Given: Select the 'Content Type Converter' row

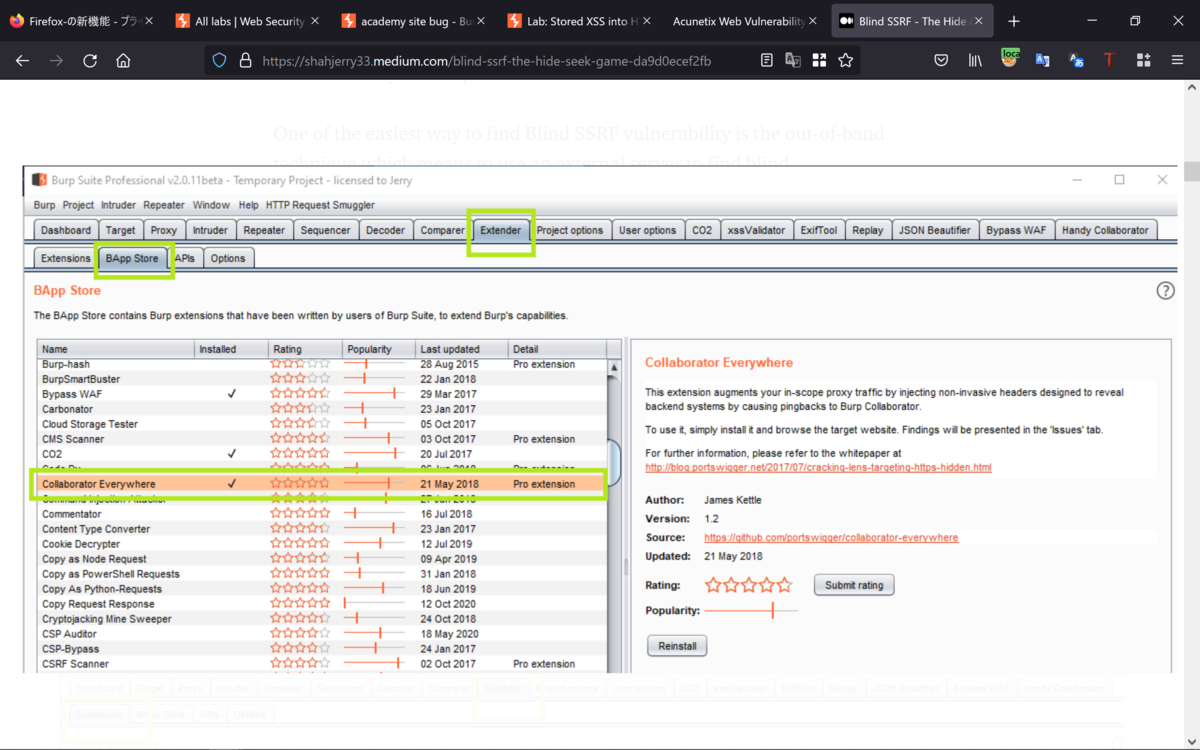Looking at the screenshot, I should (321, 529).
